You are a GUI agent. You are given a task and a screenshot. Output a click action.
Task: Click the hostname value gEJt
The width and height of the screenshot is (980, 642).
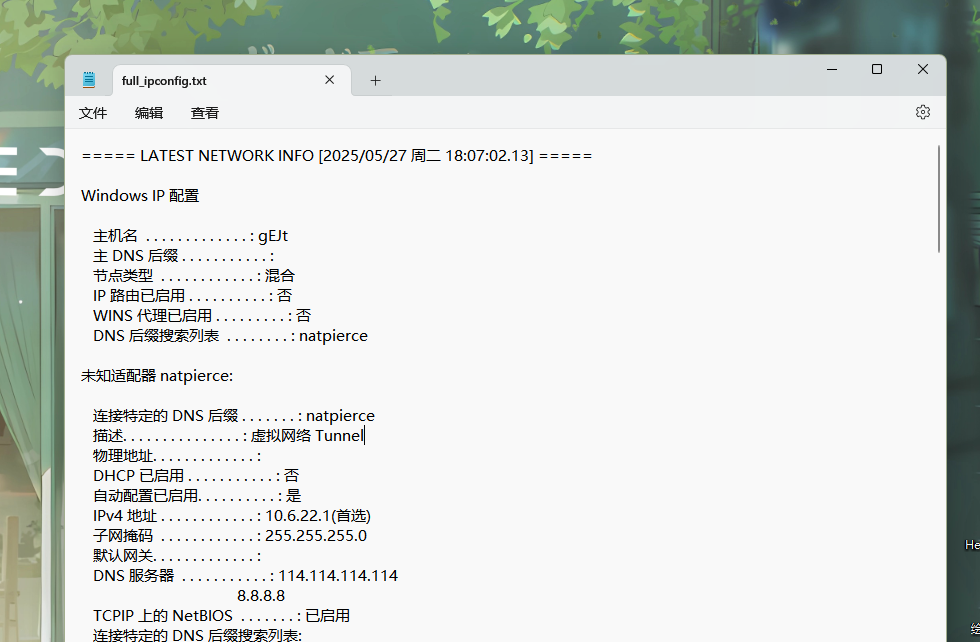tap(273, 236)
